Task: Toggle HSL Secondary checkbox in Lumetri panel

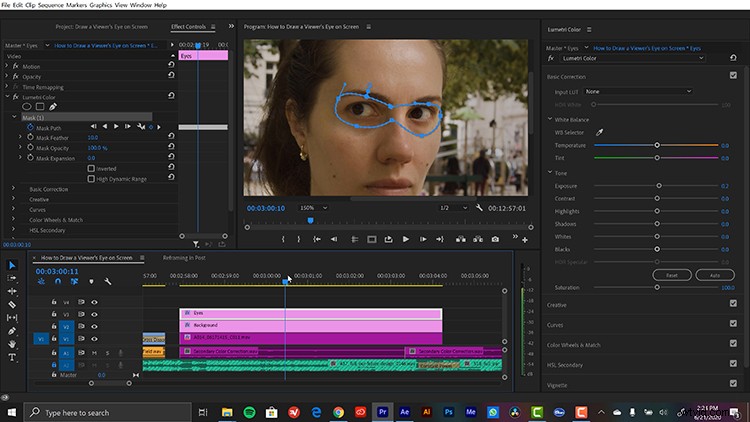Action: pyautogui.click(x=733, y=363)
